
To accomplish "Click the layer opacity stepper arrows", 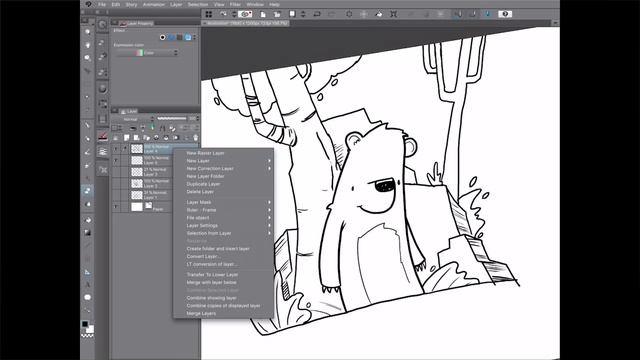I will [x=198, y=119].
